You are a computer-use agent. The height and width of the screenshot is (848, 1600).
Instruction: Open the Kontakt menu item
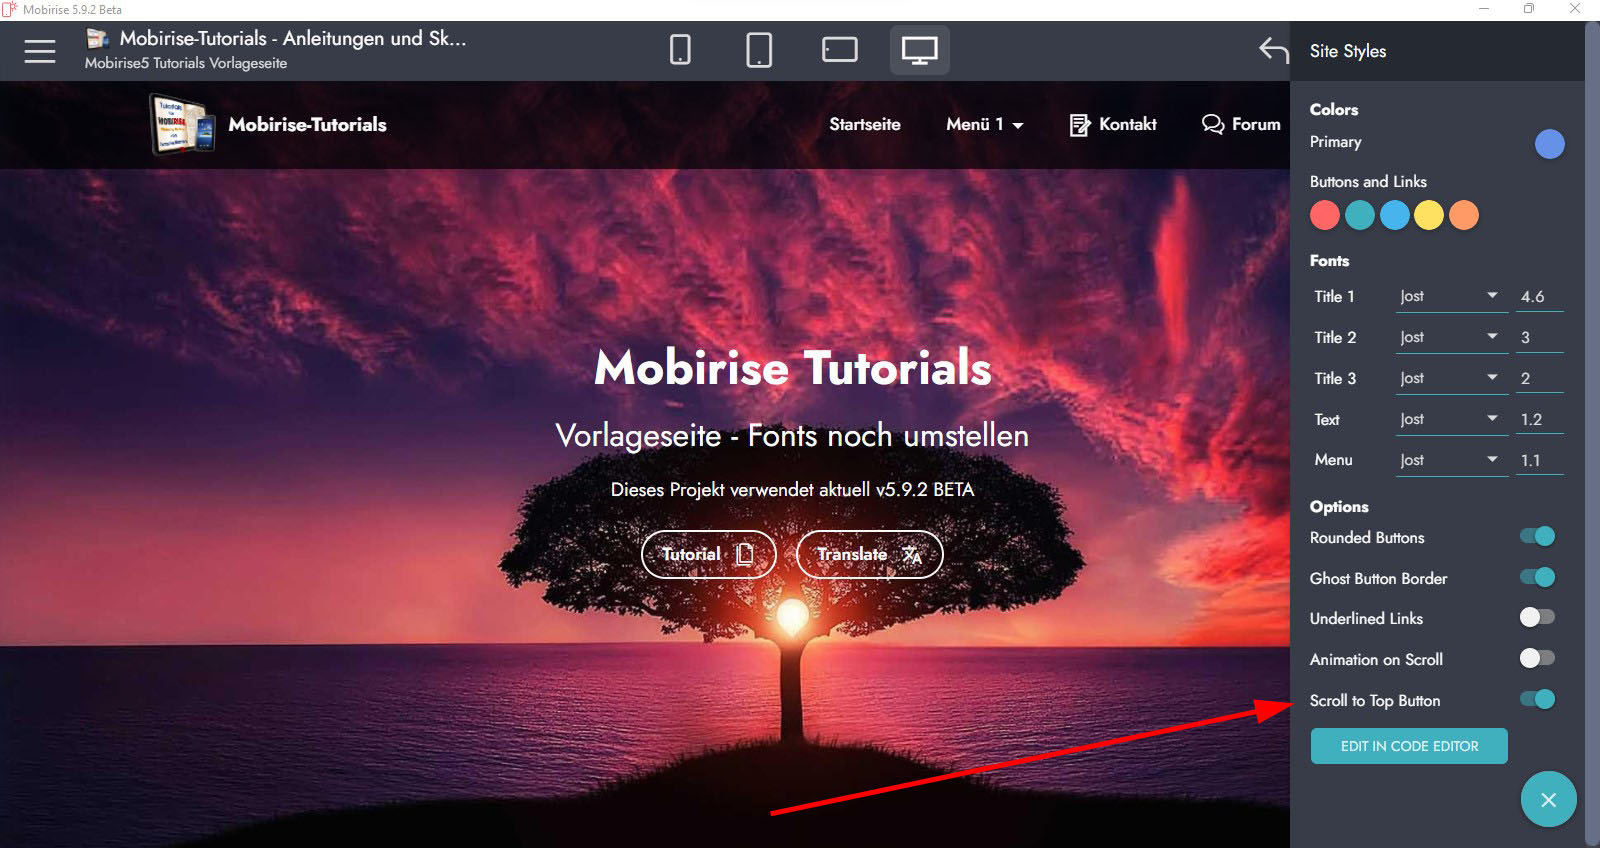tap(1113, 124)
